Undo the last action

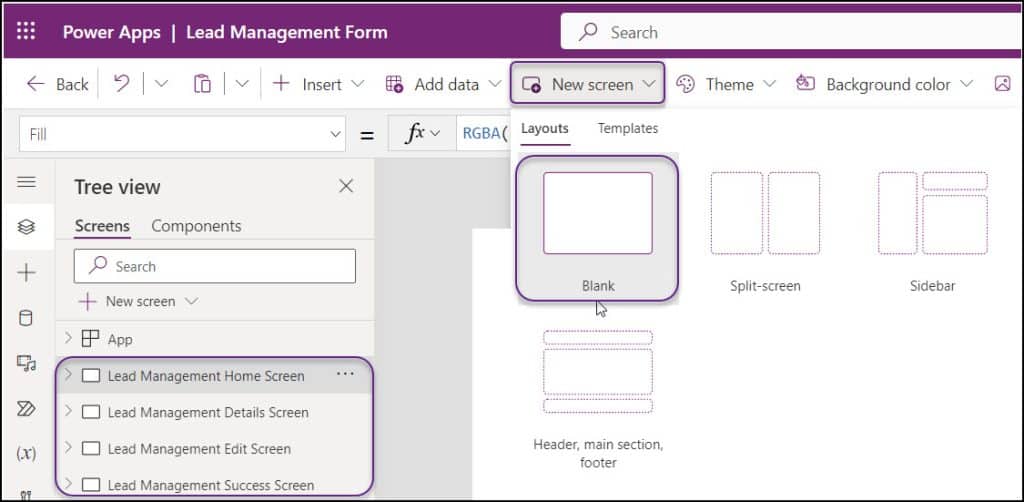click(121, 84)
